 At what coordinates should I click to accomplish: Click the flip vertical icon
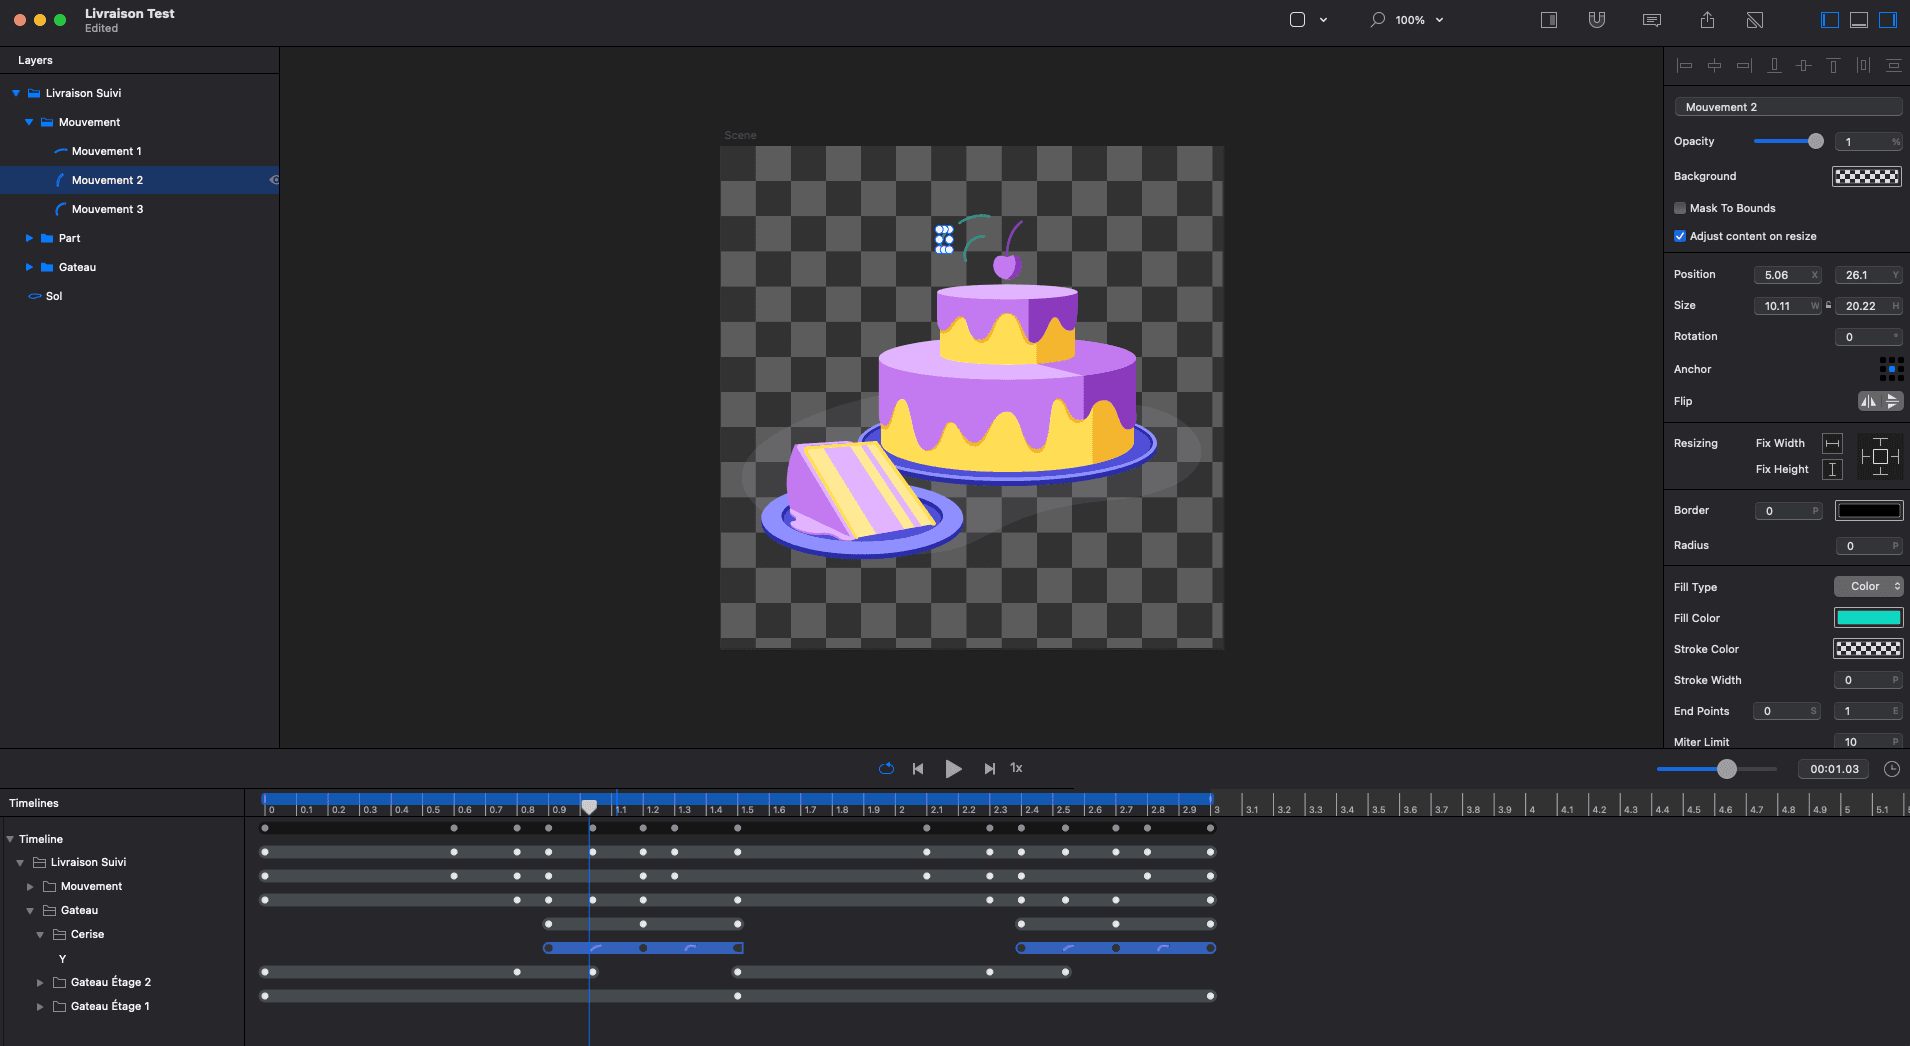(x=1892, y=401)
